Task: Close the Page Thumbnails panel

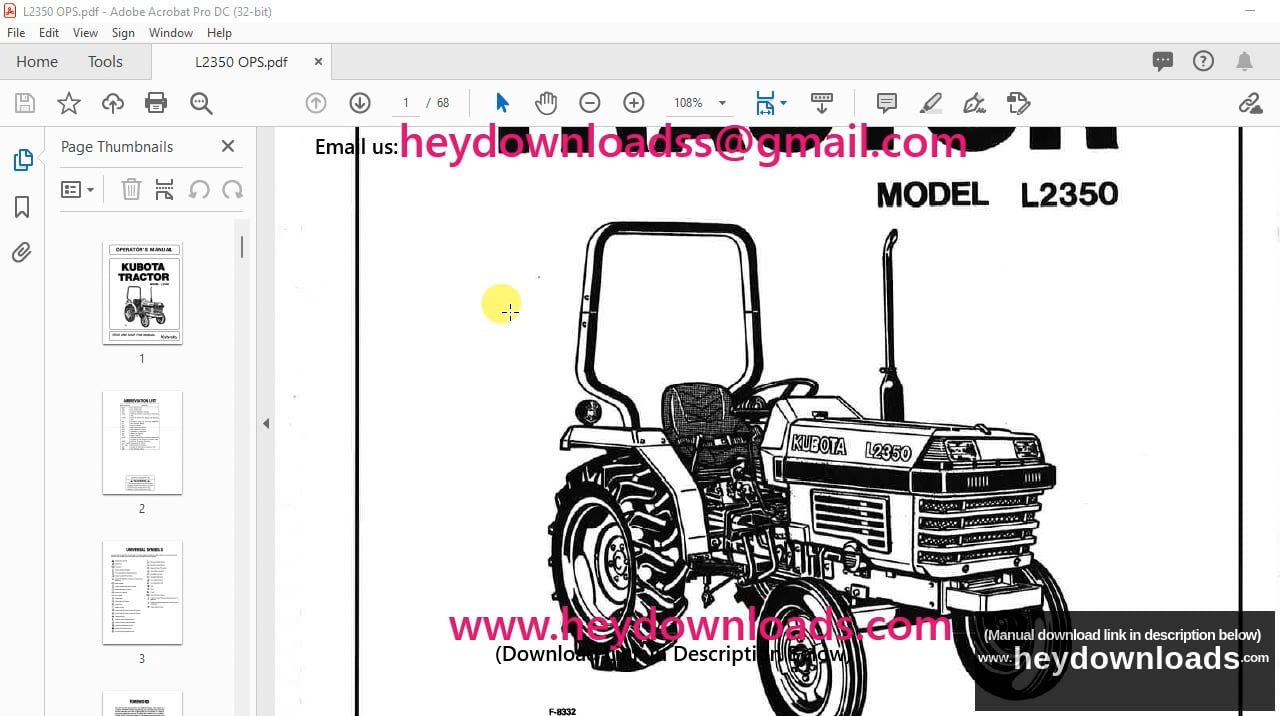Action: 228,146
